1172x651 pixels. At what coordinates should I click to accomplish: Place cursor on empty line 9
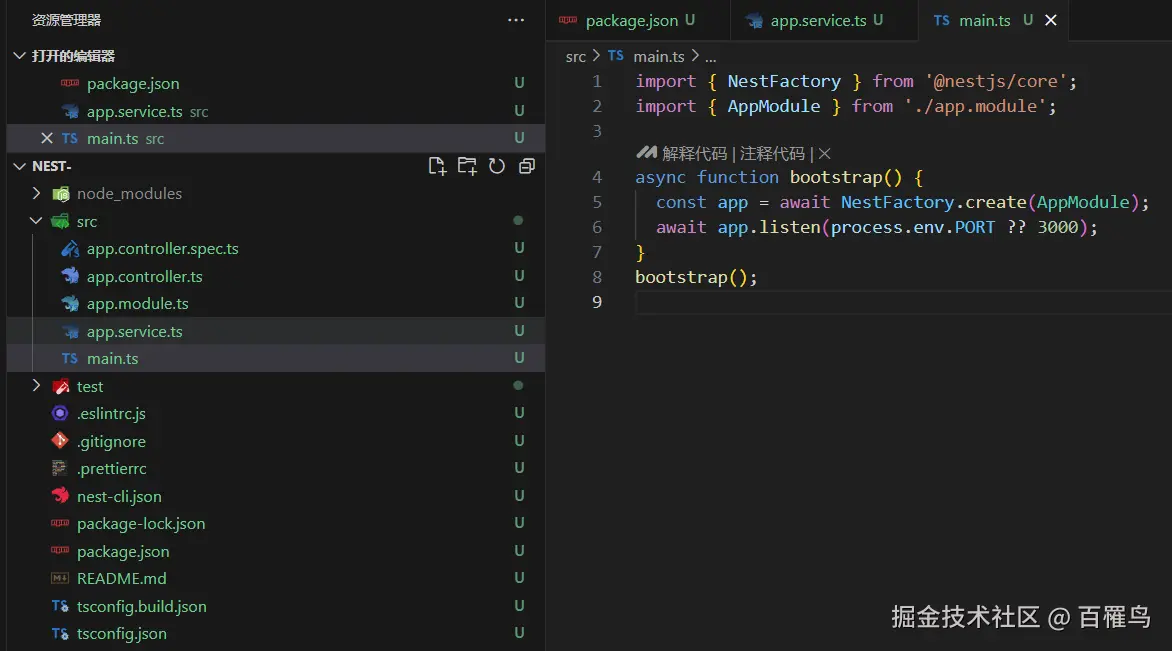(903, 302)
